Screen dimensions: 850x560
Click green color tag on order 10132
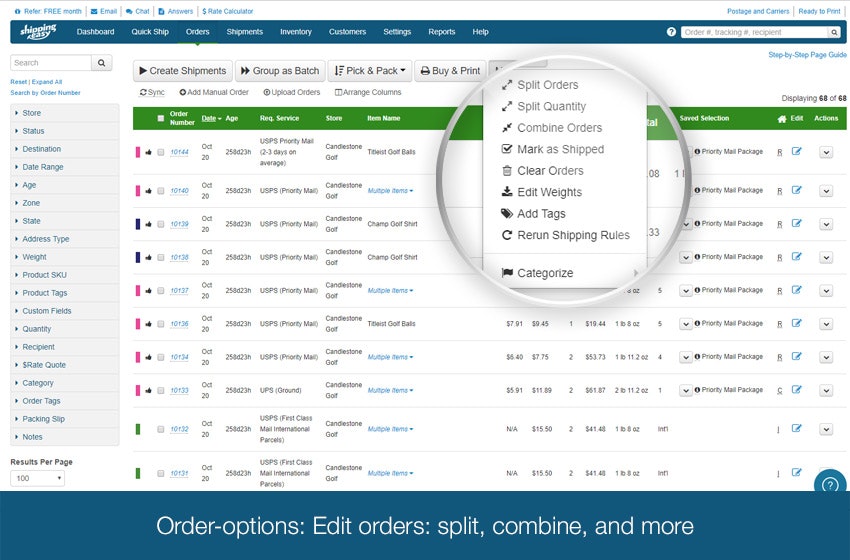138,429
